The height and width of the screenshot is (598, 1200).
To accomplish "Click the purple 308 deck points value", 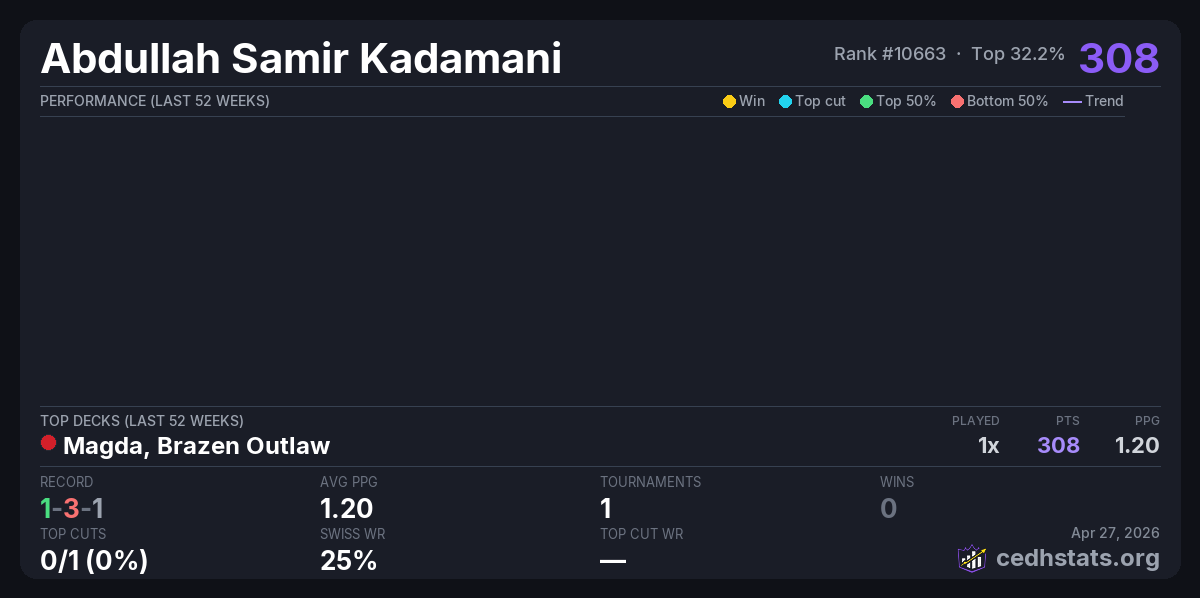I will tap(1058, 445).
